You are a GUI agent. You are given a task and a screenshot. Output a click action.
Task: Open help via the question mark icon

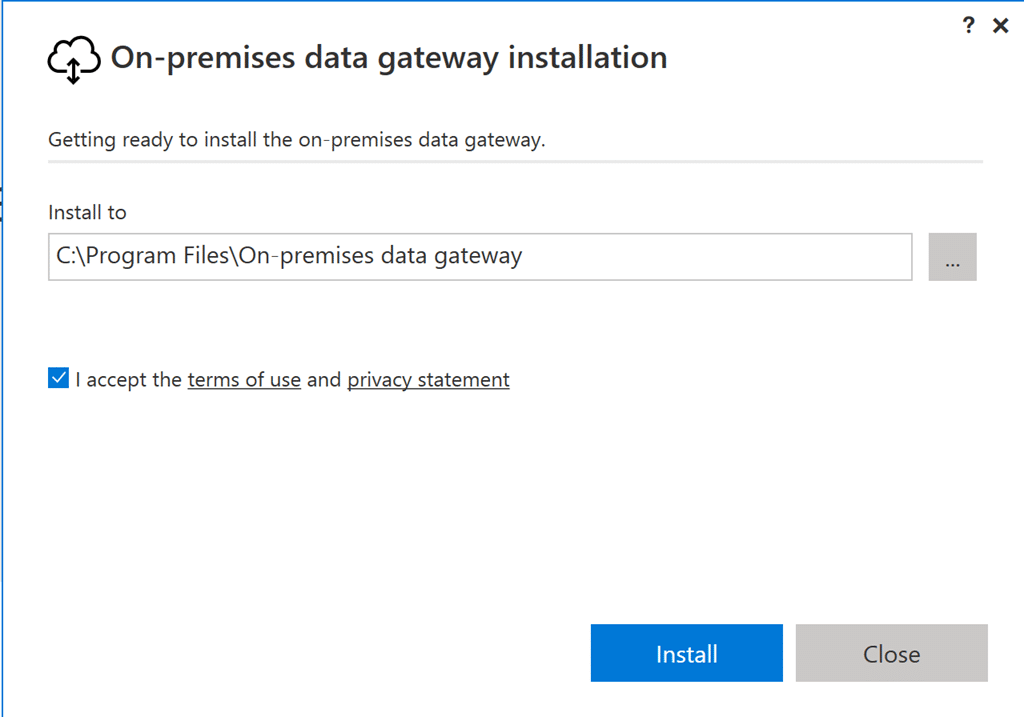[968, 26]
